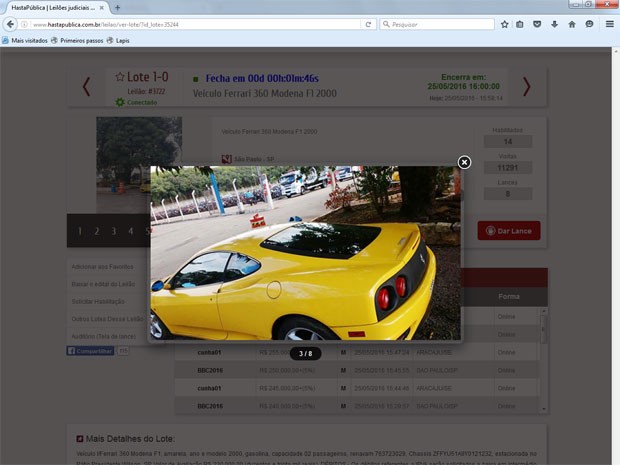
Task: Click the browser back button
Action: (11, 24)
